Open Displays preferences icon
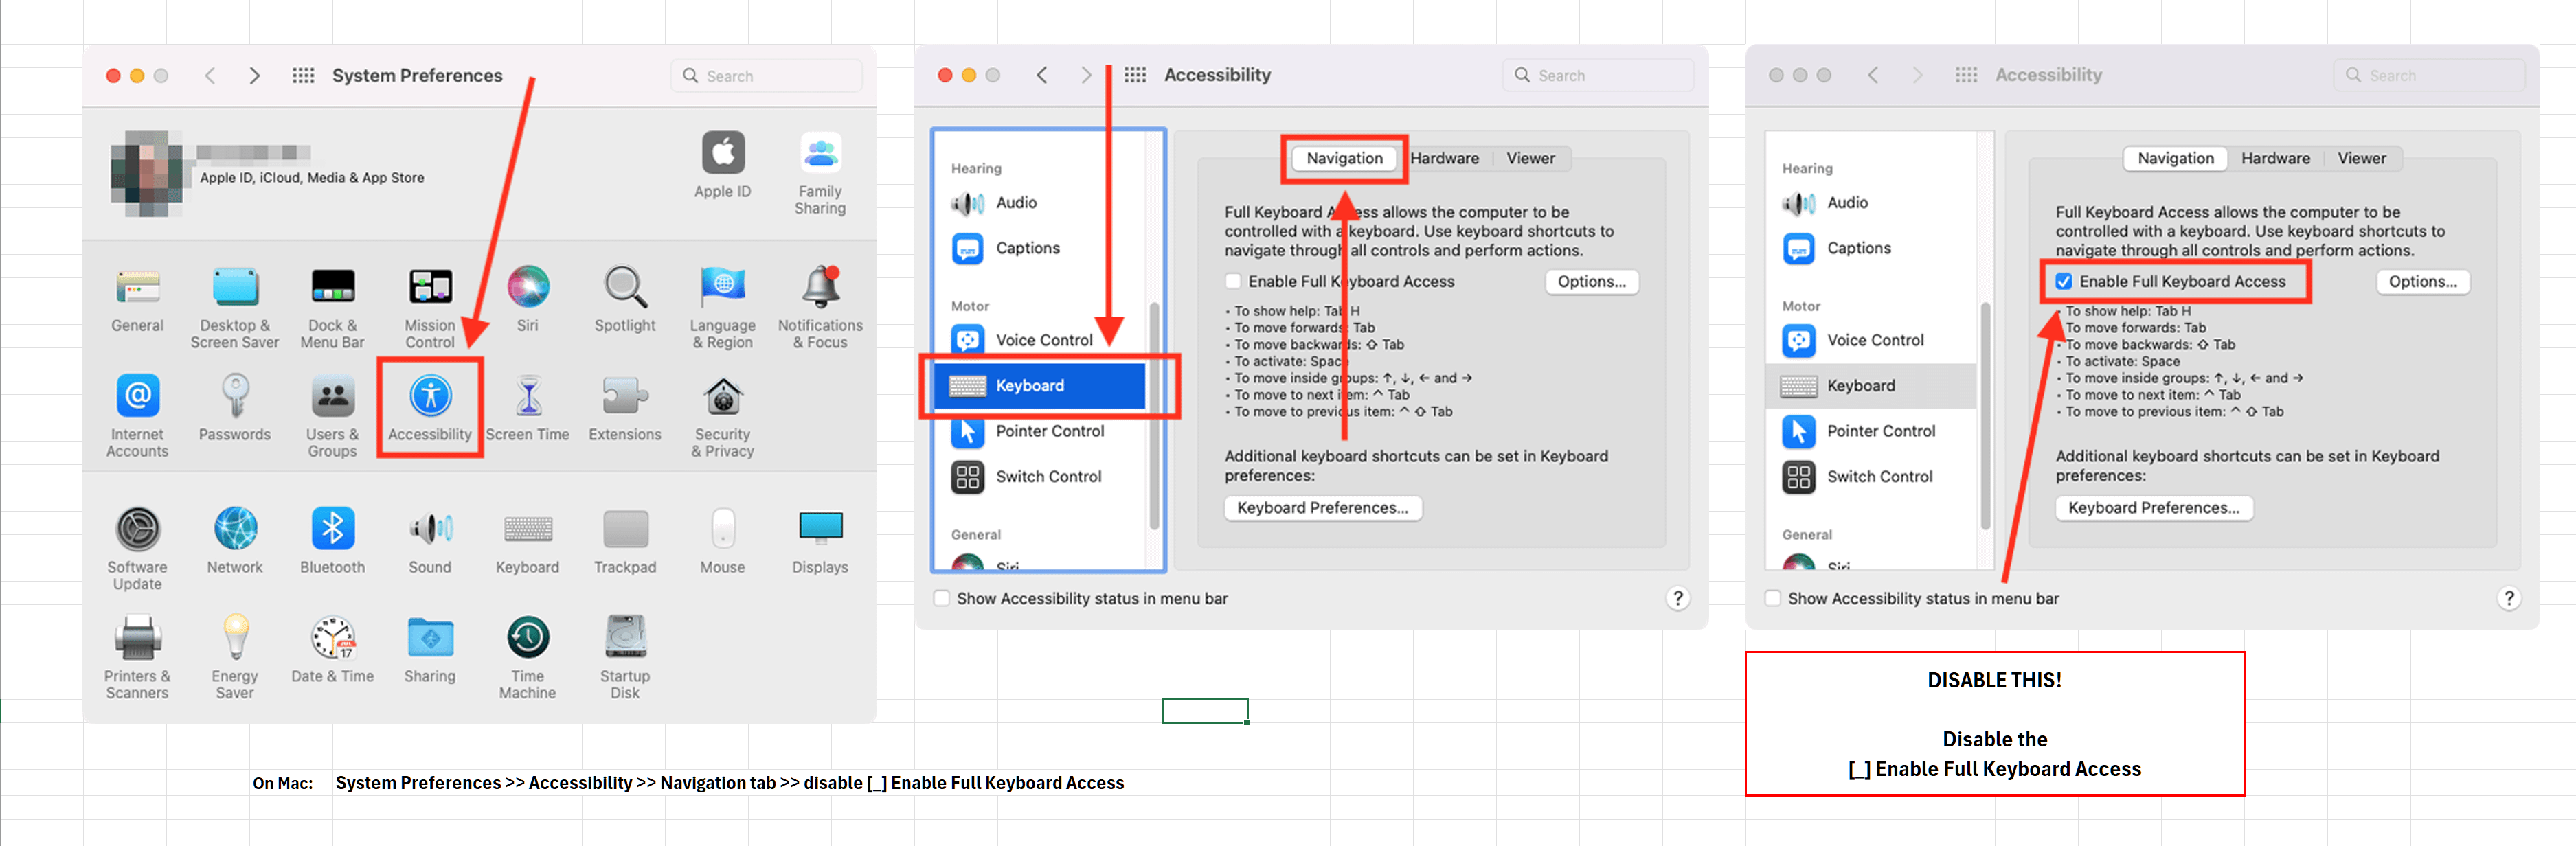This screenshot has height=846, width=2576. point(820,527)
